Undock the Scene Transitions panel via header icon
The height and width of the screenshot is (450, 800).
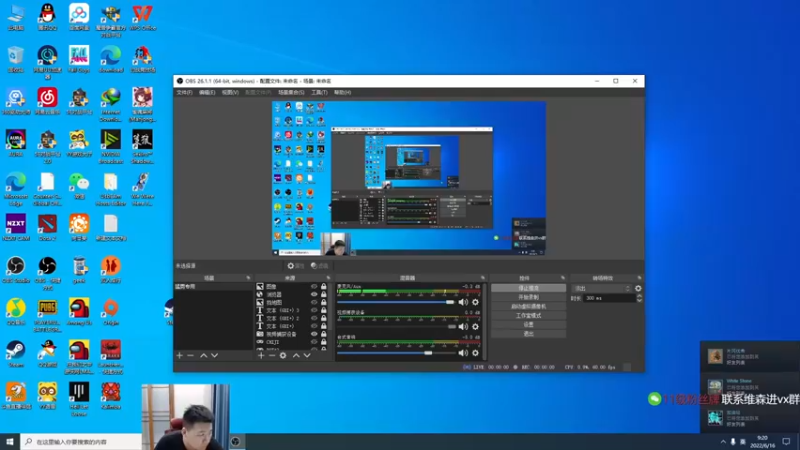[639, 278]
